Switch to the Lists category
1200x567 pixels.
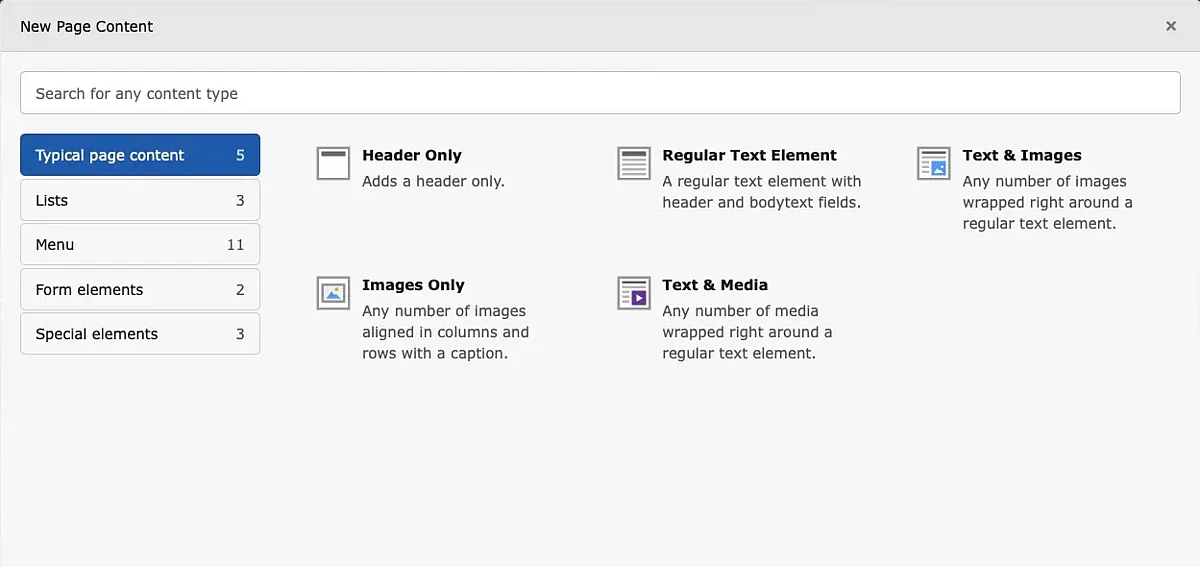click(x=140, y=200)
